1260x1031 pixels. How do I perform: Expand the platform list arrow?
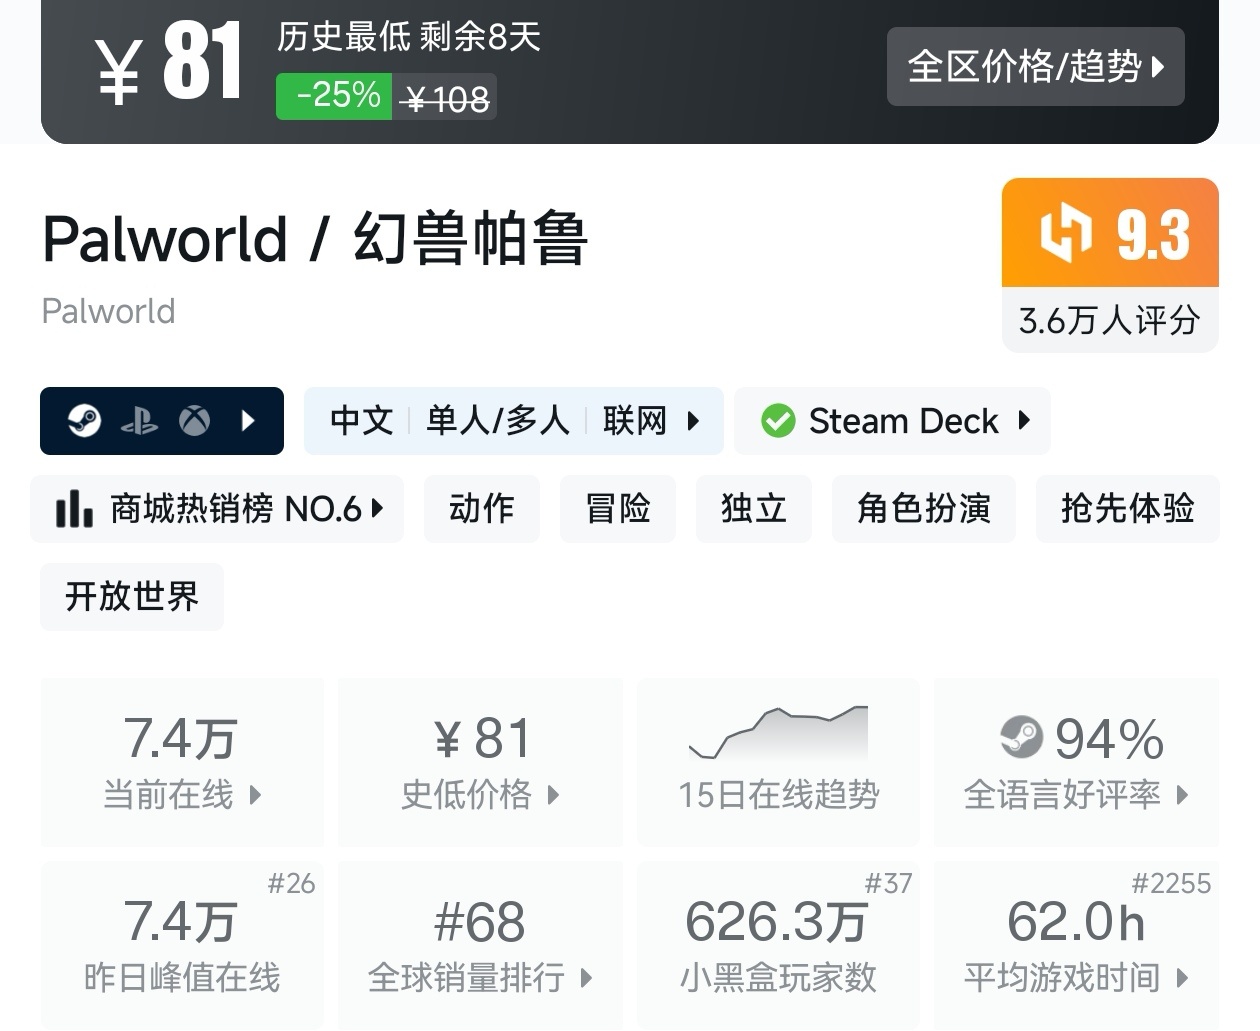coord(249,421)
